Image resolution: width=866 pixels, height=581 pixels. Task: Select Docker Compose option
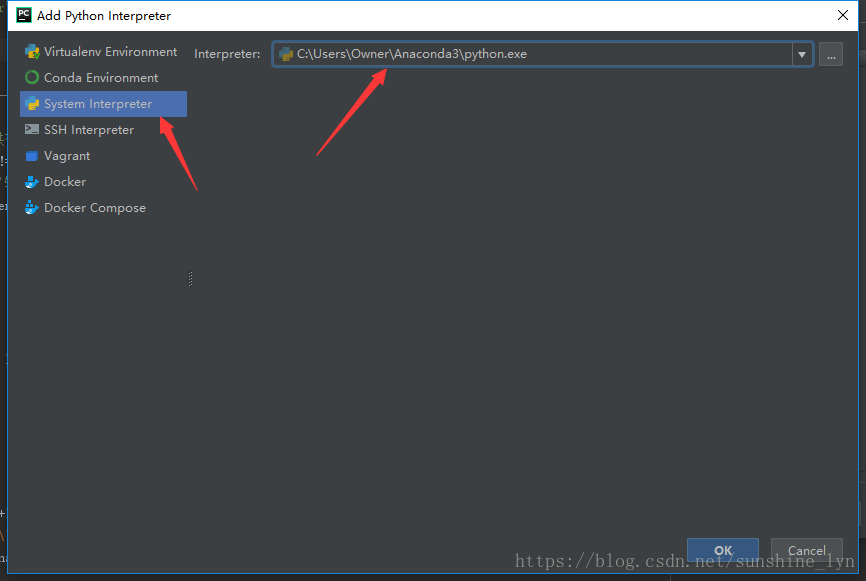pos(103,208)
